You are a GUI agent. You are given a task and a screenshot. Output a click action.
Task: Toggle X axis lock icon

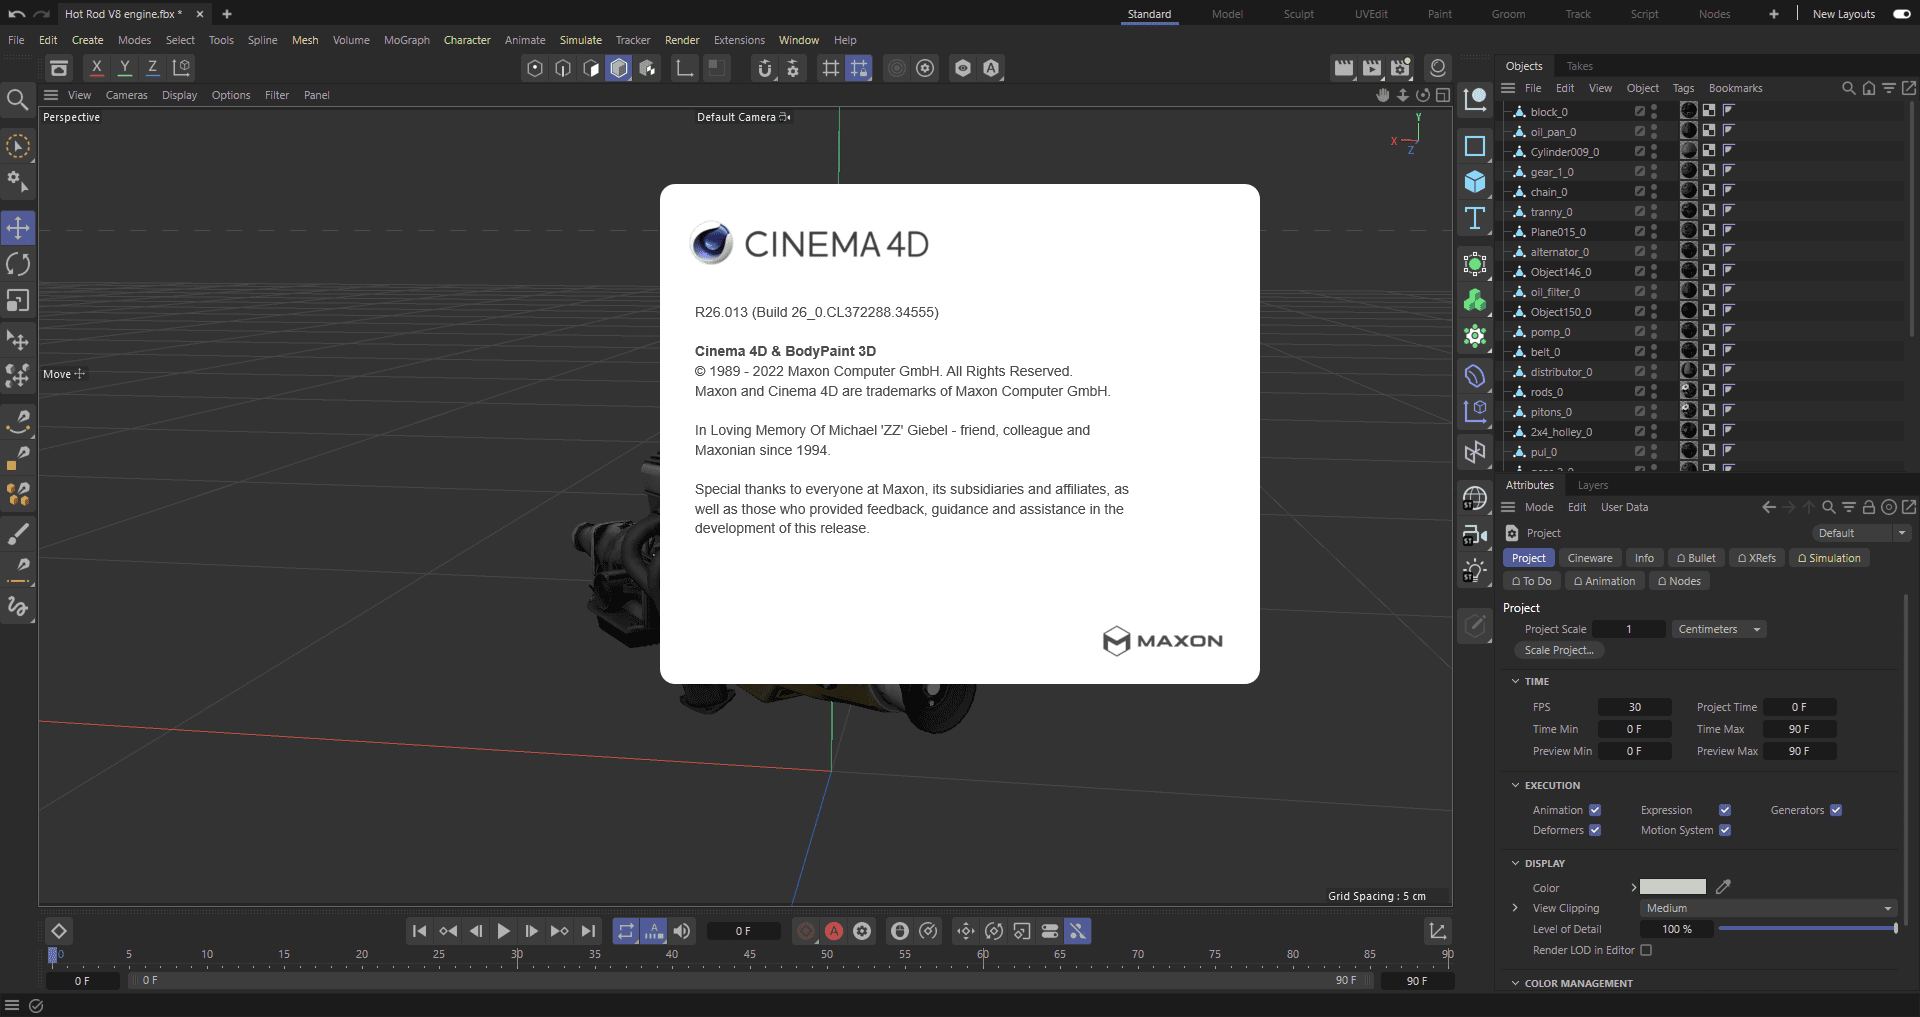pos(97,67)
